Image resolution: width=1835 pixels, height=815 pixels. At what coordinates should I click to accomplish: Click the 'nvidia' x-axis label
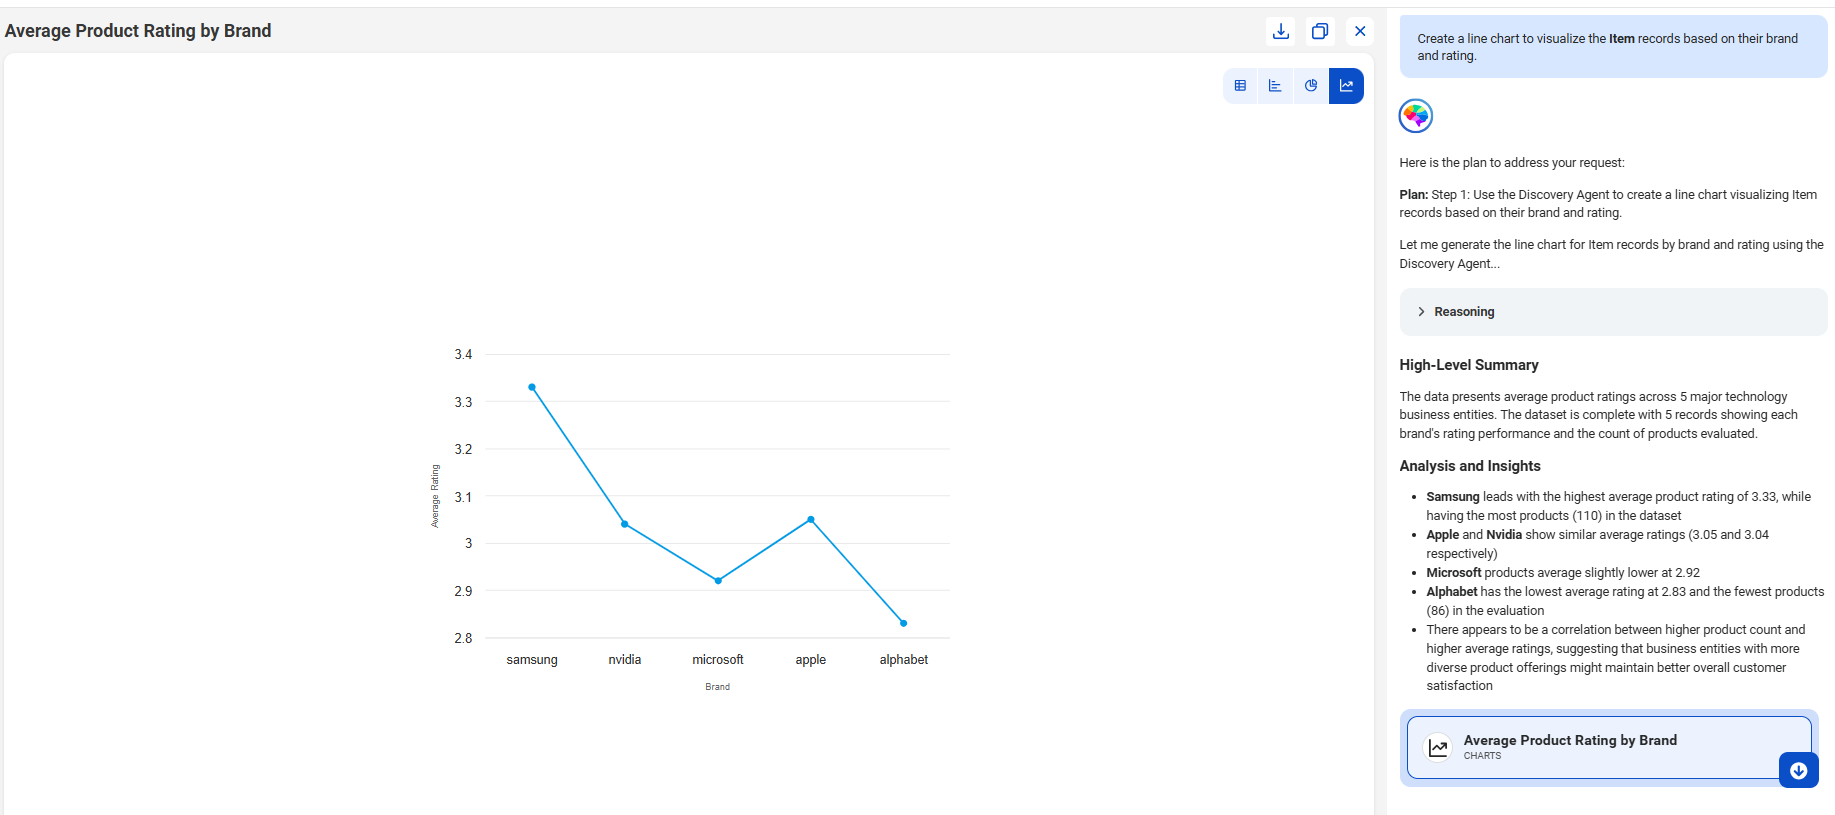625,660
